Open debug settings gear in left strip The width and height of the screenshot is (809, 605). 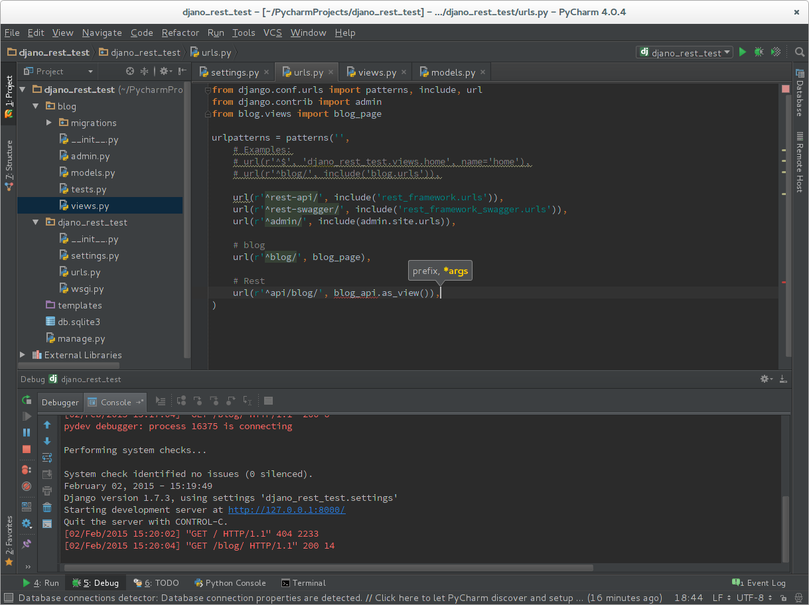click(27, 524)
